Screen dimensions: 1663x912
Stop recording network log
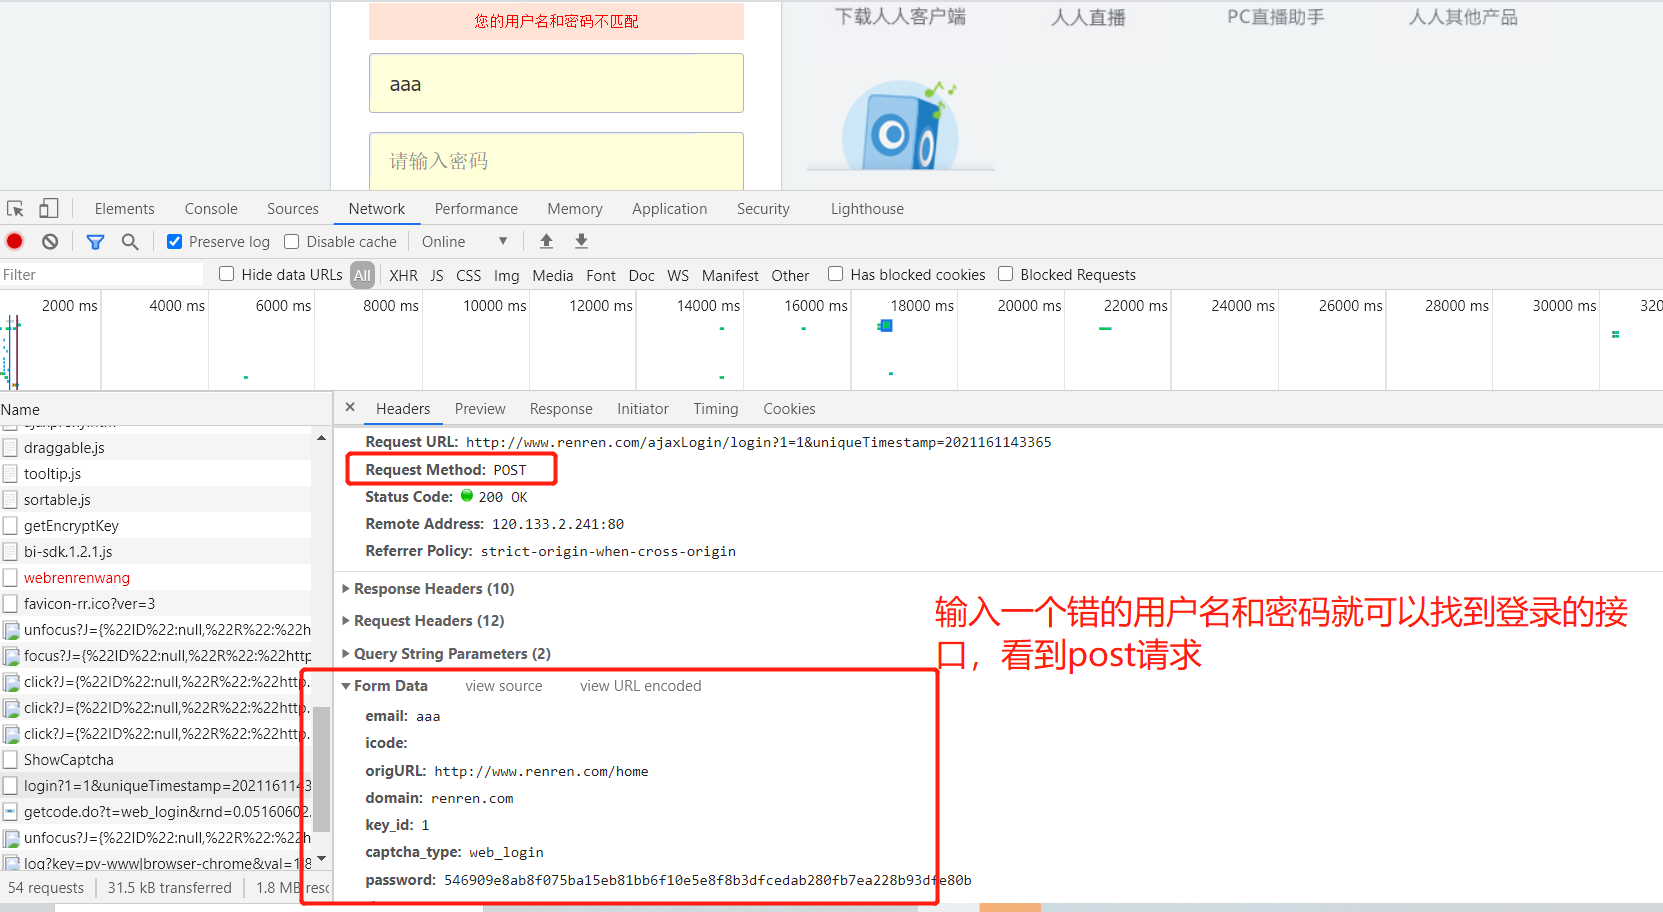tap(15, 241)
